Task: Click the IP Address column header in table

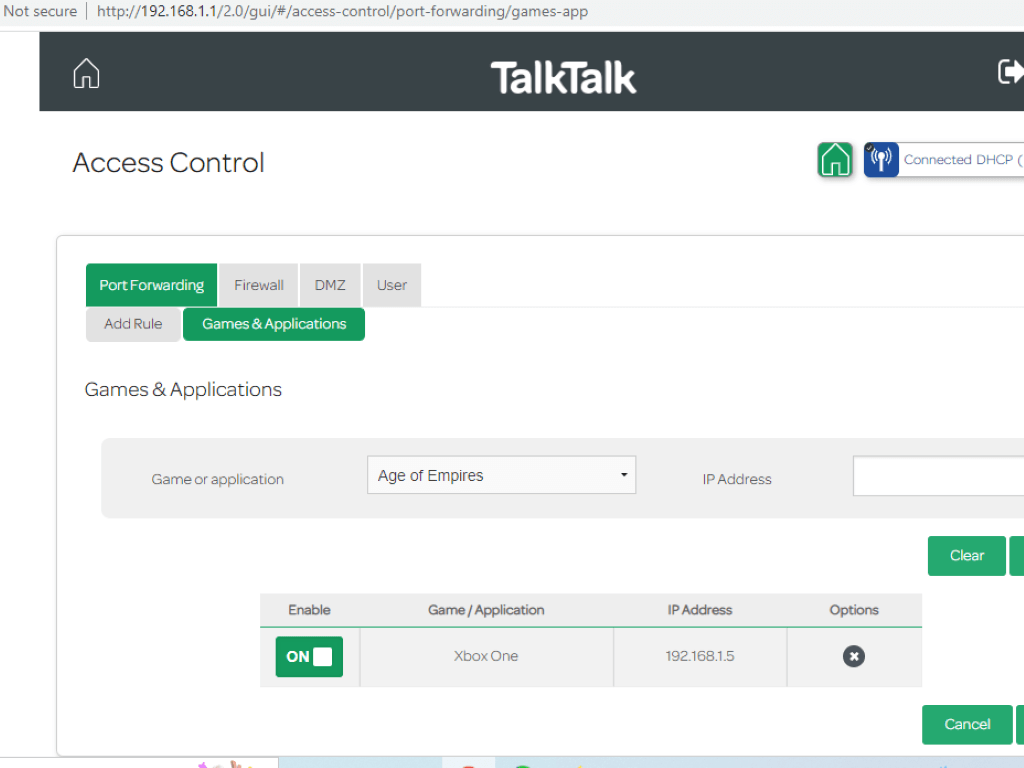Action: [699, 610]
